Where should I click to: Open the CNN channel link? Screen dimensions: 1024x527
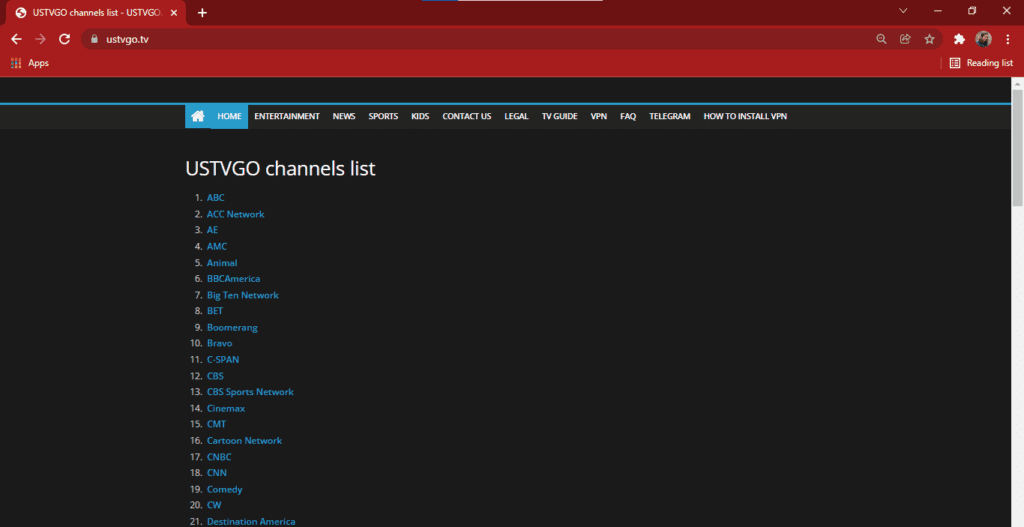pyautogui.click(x=217, y=472)
